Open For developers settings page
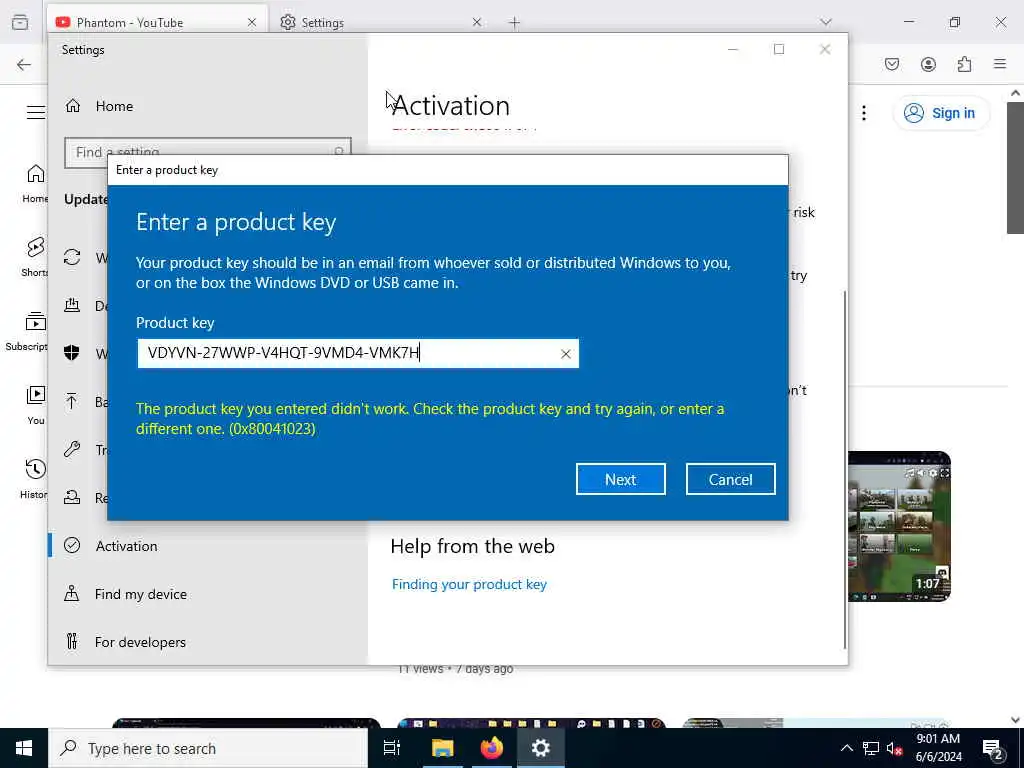The image size is (1024, 768). [140, 643]
